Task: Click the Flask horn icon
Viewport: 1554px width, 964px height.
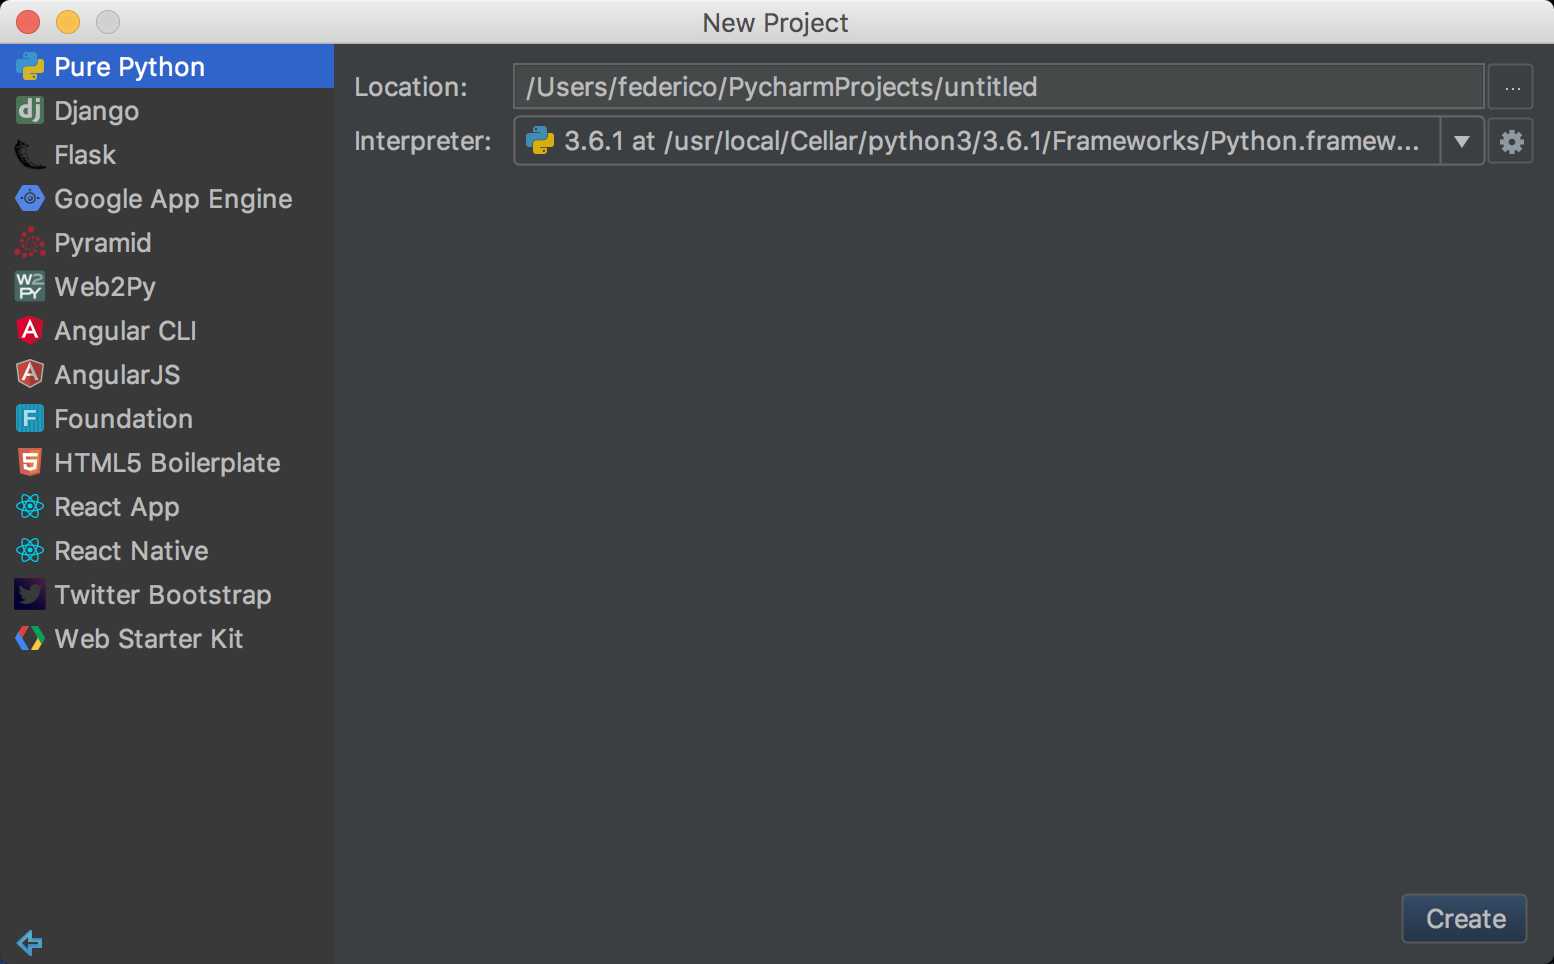Action: [30, 154]
